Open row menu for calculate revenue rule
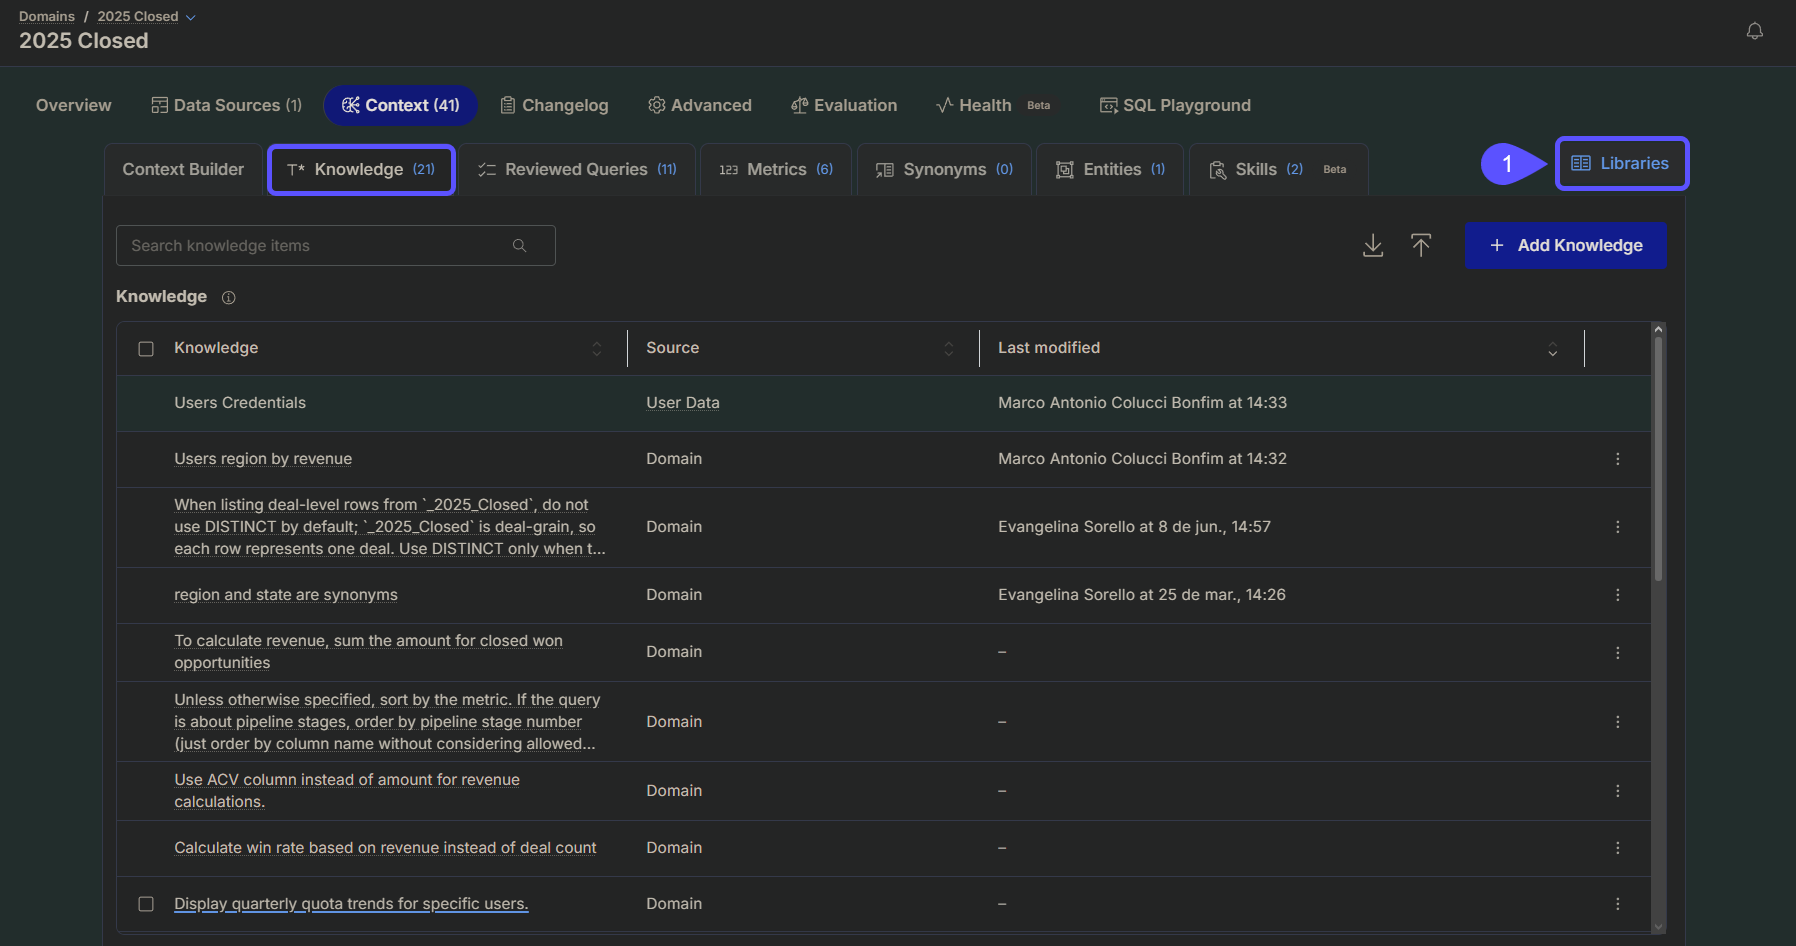 click(x=1617, y=652)
